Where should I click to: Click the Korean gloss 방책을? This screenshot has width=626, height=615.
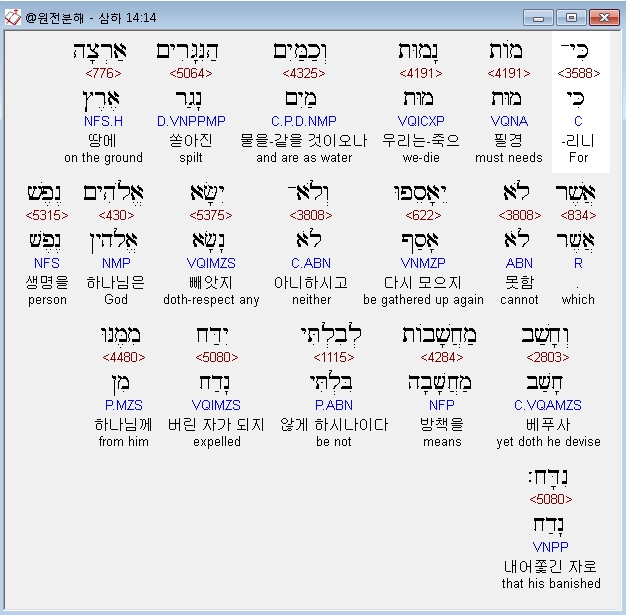(x=442, y=425)
